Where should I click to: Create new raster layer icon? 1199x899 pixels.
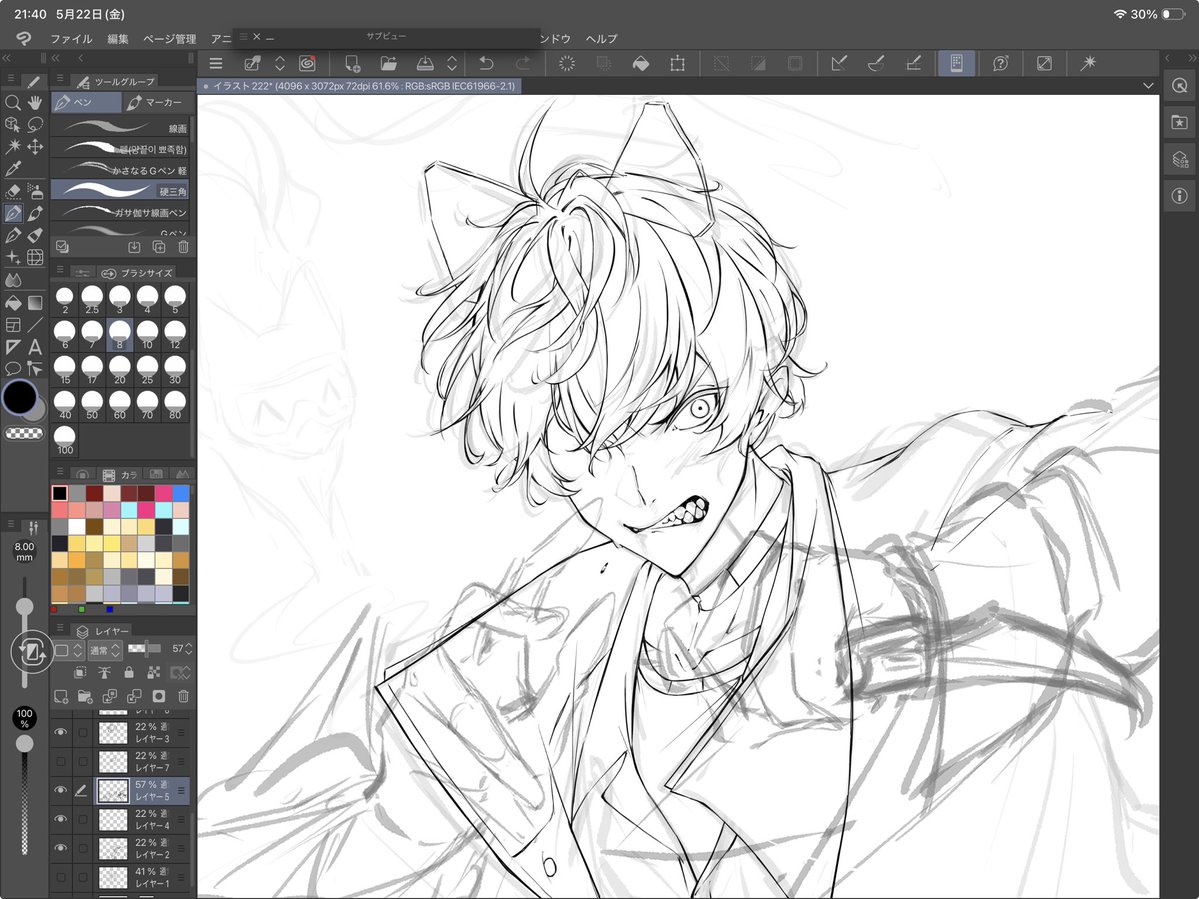pyautogui.click(x=61, y=696)
